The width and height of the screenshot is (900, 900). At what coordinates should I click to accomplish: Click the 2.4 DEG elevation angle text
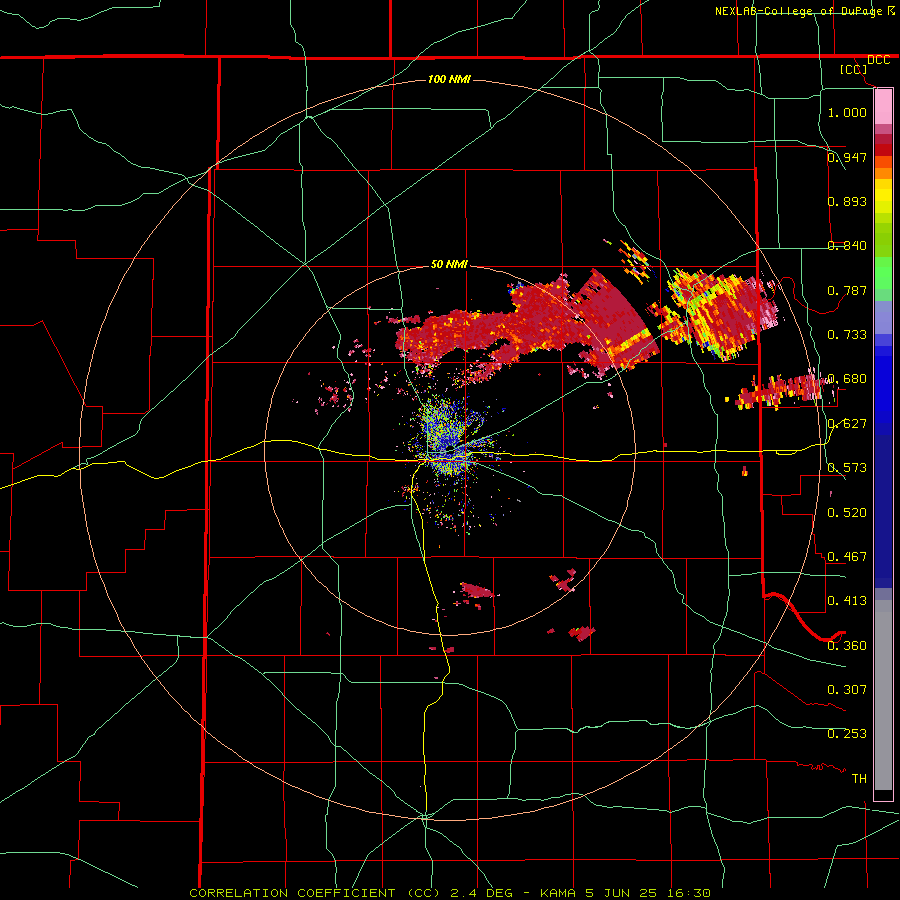[x=482, y=893]
